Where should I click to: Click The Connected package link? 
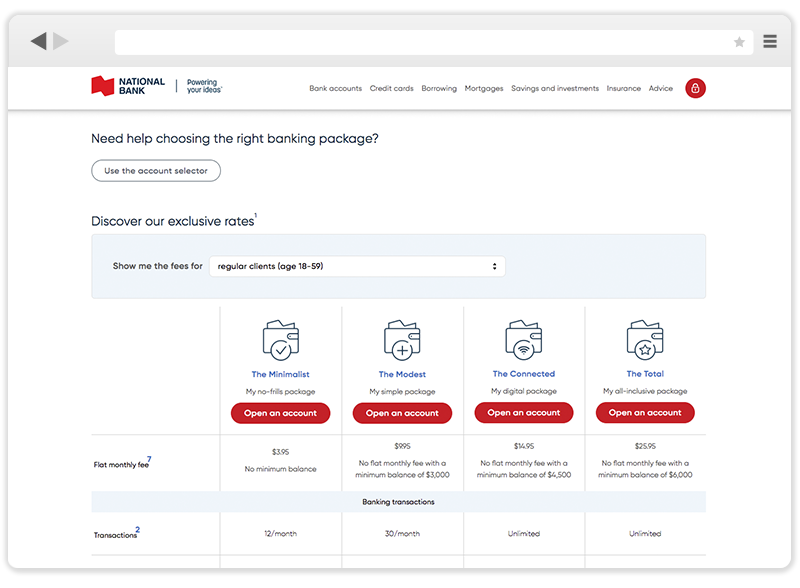[x=523, y=374]
